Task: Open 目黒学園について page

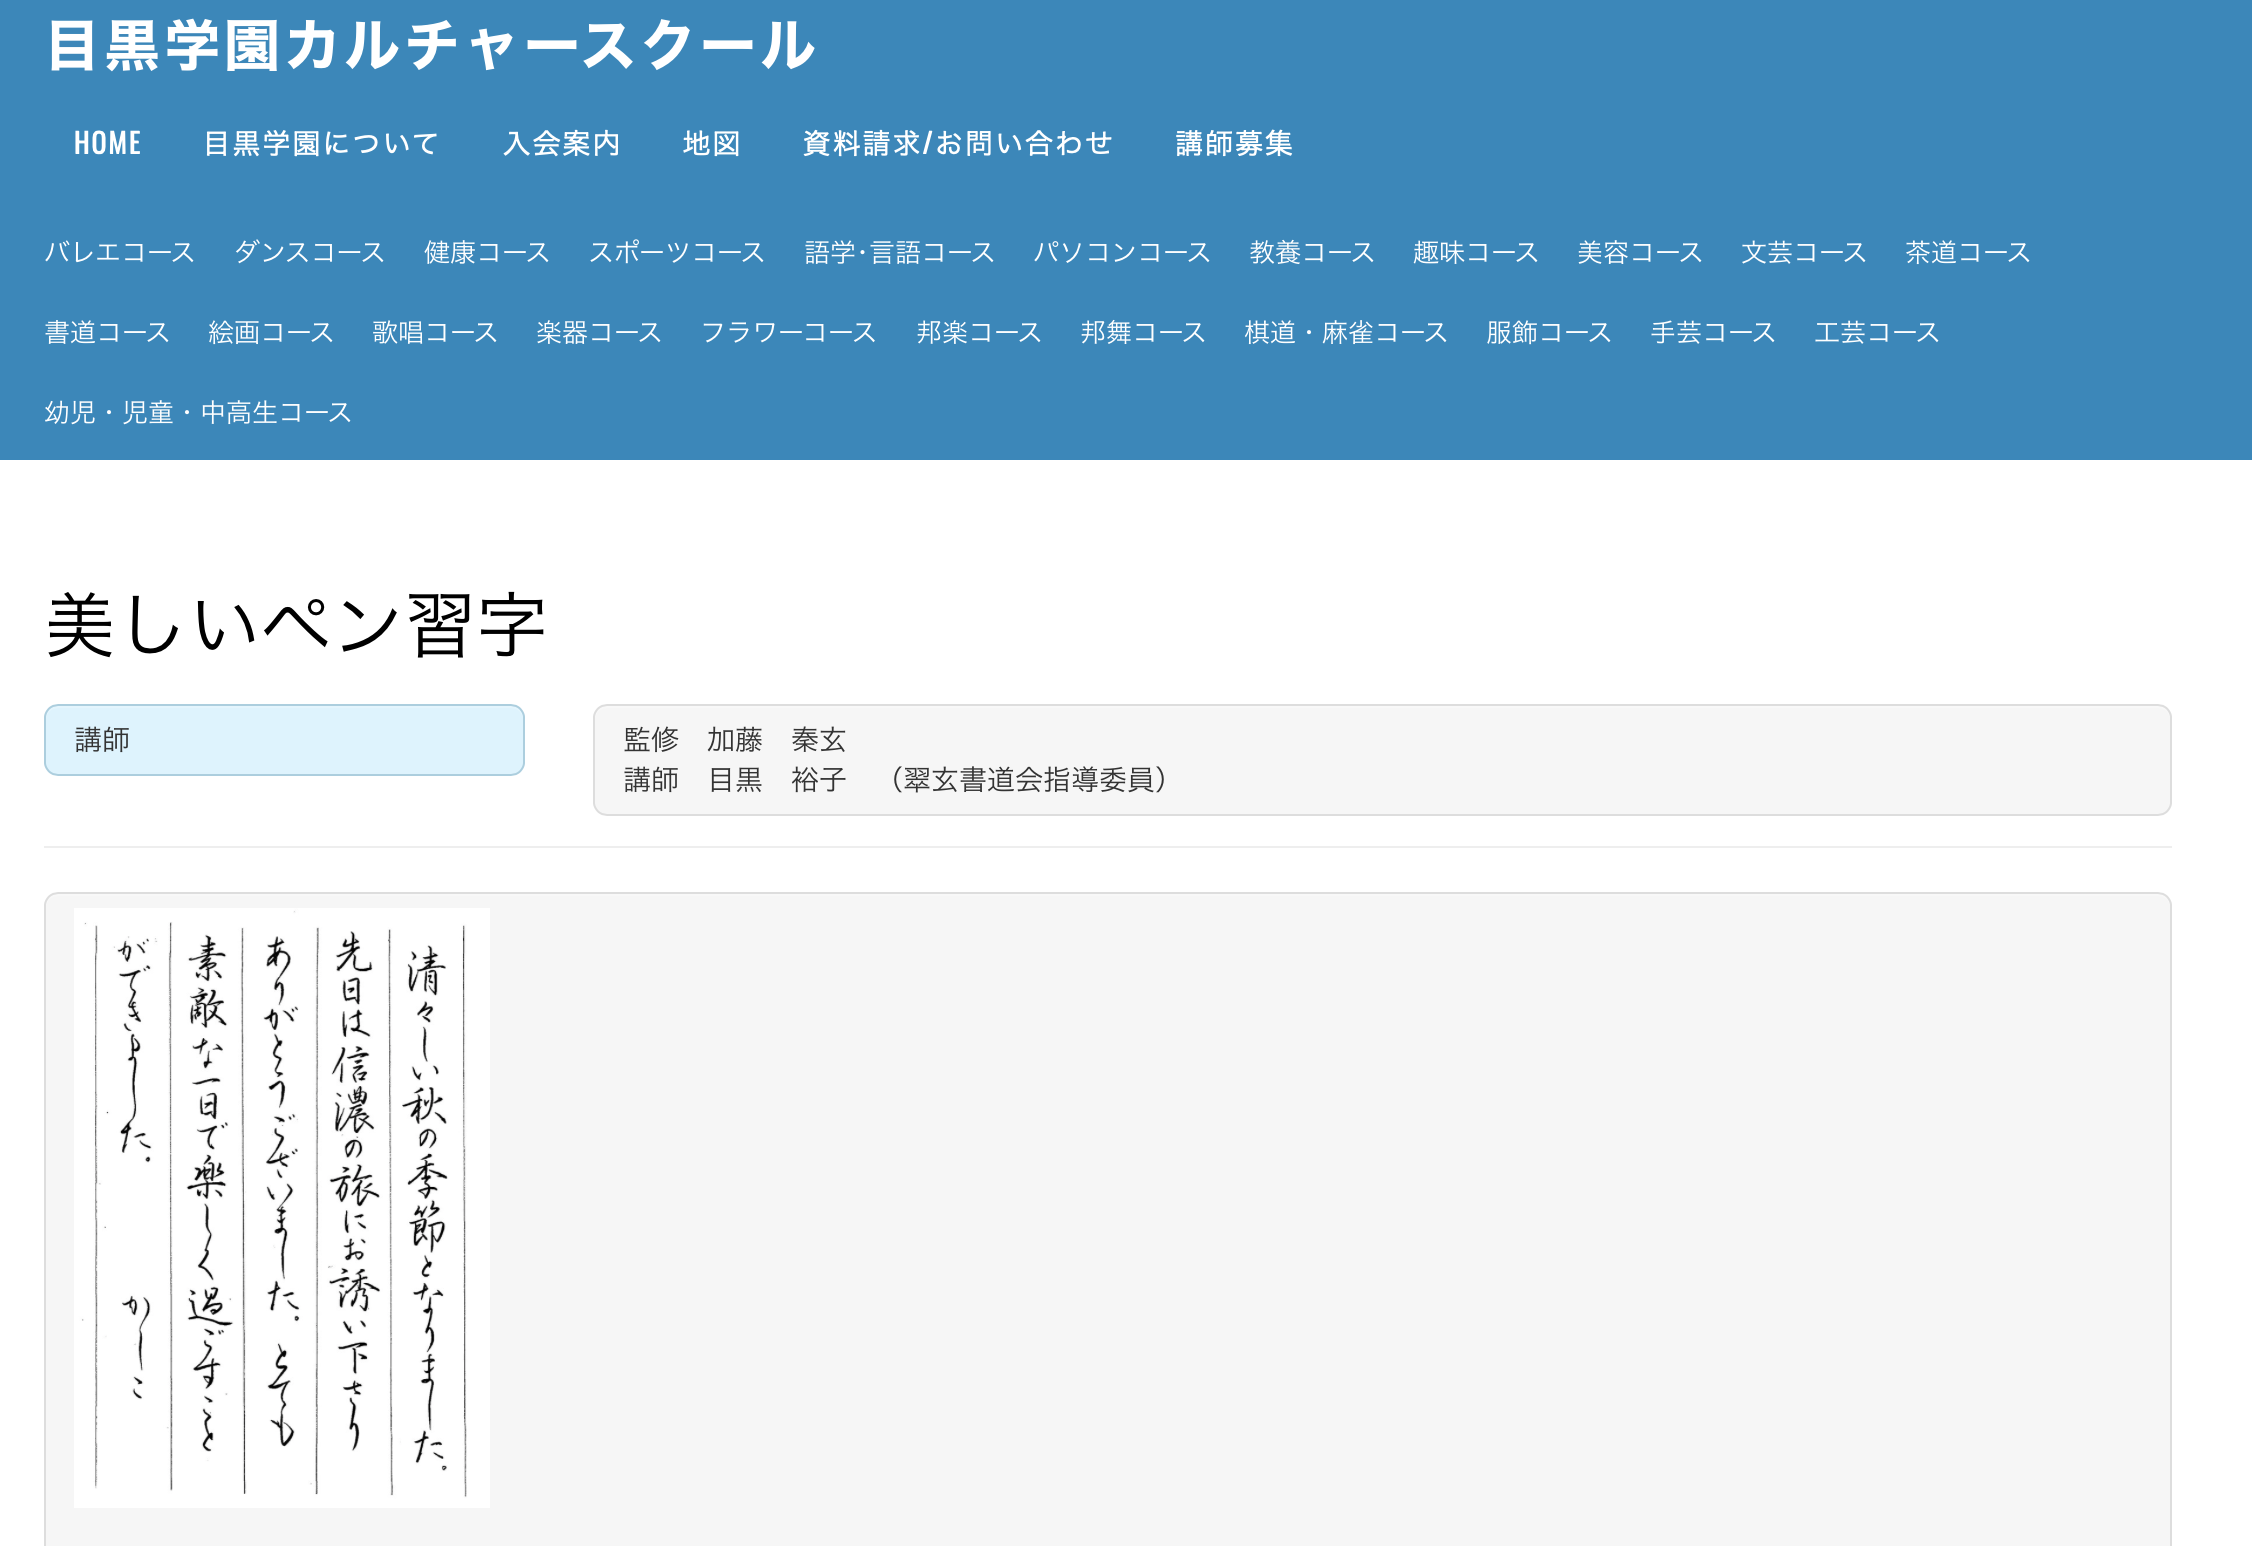Action: tap(321, 144)
